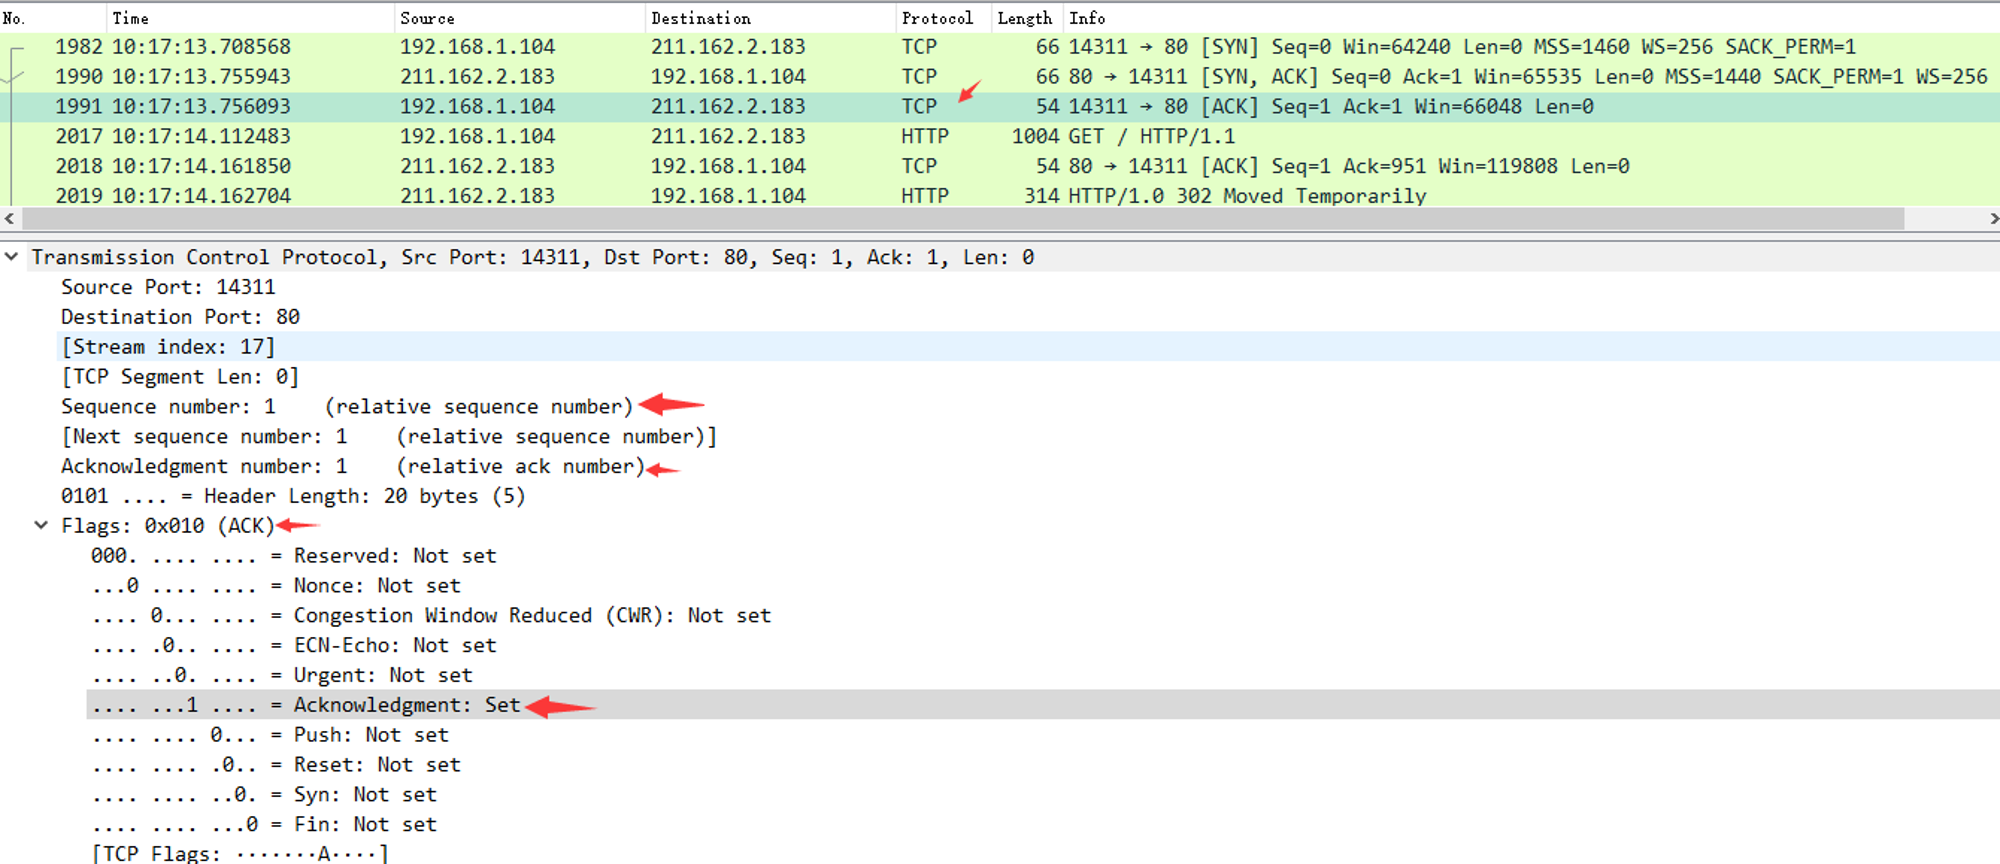Click time 10:17:14.161850 of packet 2018
Viewport: 2000px width, 864px height.
[201, 167]
